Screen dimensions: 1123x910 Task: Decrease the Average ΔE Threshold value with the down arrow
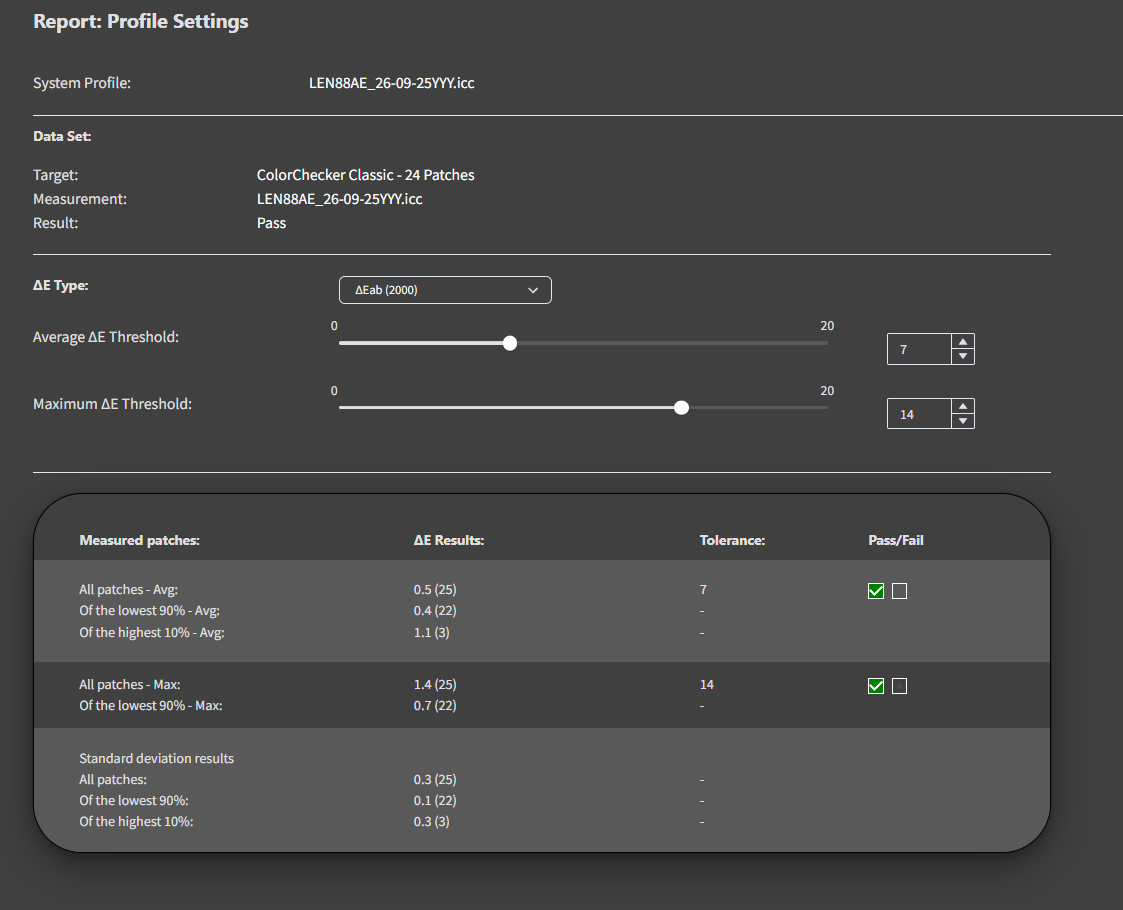[963, 357]
